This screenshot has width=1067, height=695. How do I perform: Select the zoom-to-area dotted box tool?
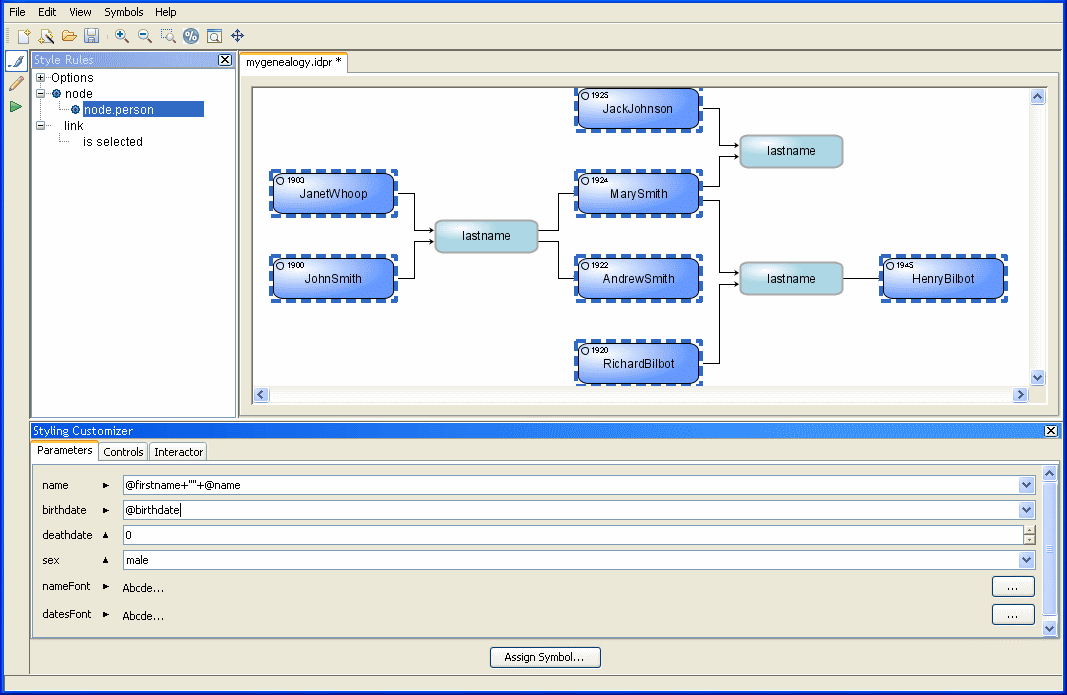167,36
